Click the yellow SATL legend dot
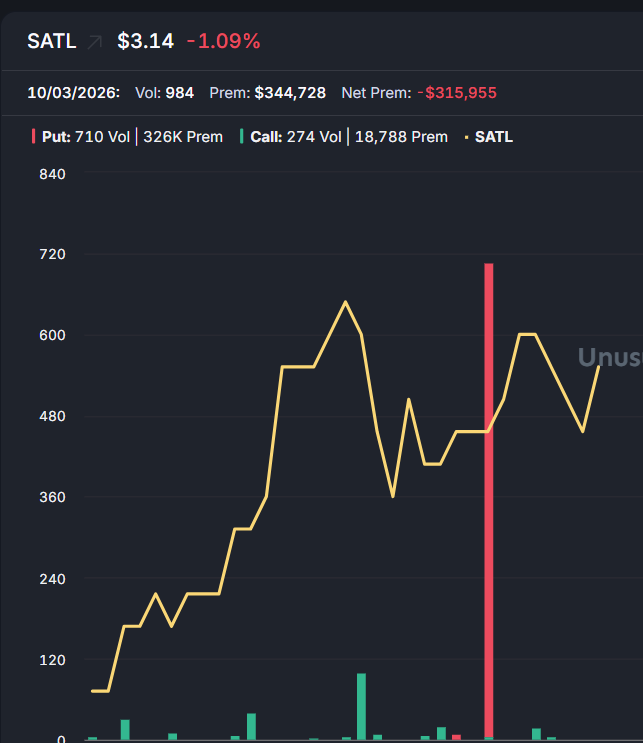The width and height of the screenshot is (643, 743). (466, 137)
